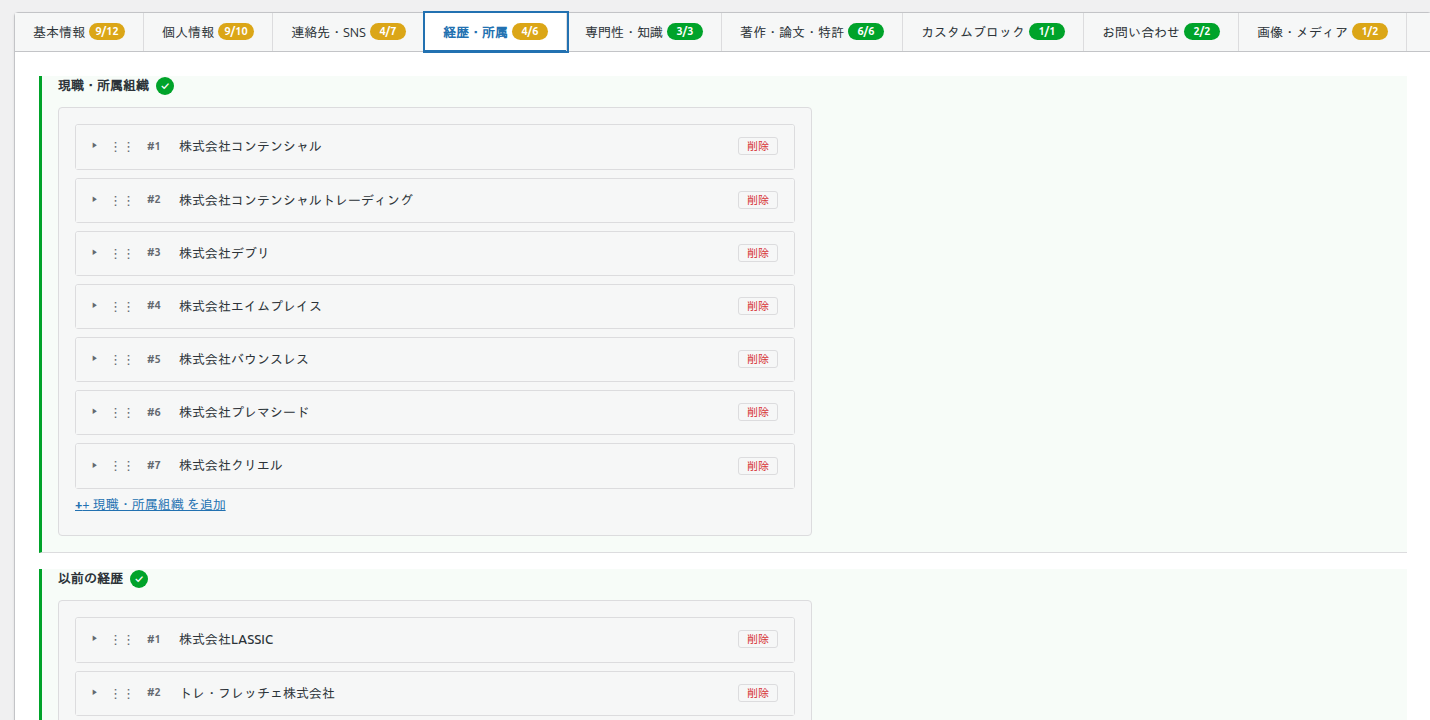The height and width of the screenshot is (720, 1430).
Task: Click drag handle icon for 株式会社LASSIC
Action: (122, 639)
